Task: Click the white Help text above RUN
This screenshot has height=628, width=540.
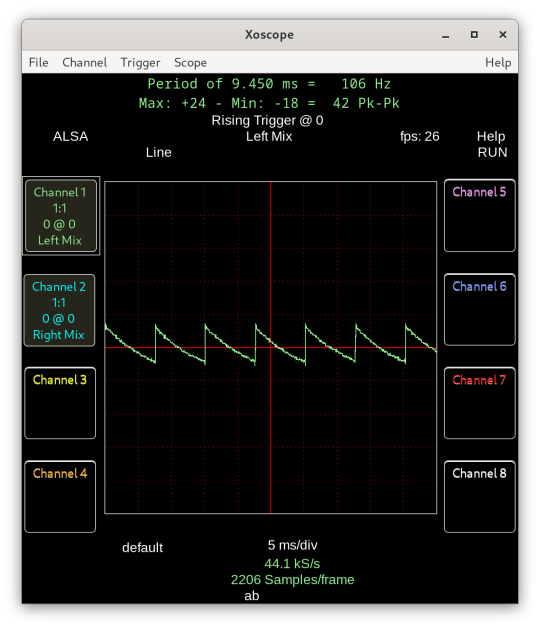Action: tap(491, 137)
